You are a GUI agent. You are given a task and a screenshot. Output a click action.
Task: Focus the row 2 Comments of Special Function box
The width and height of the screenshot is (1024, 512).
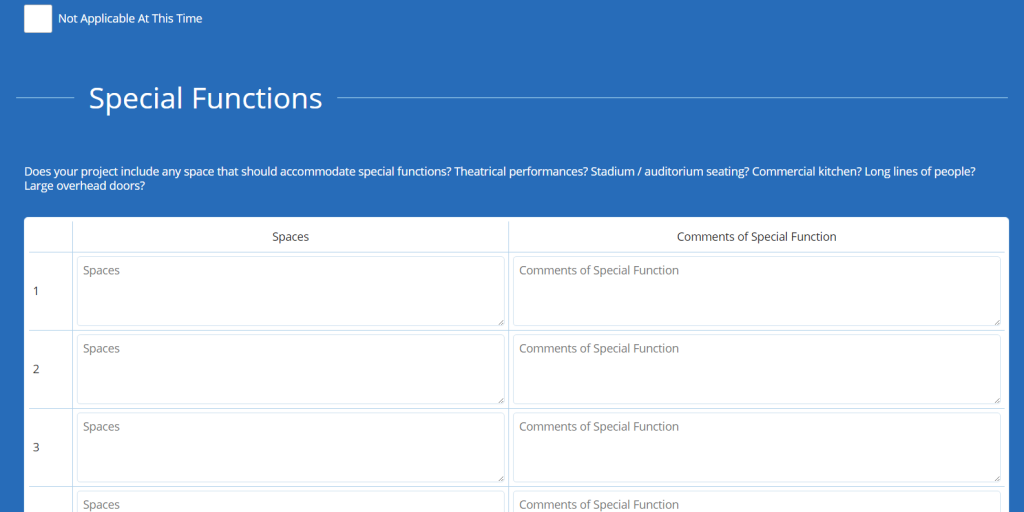pos(756,369)
